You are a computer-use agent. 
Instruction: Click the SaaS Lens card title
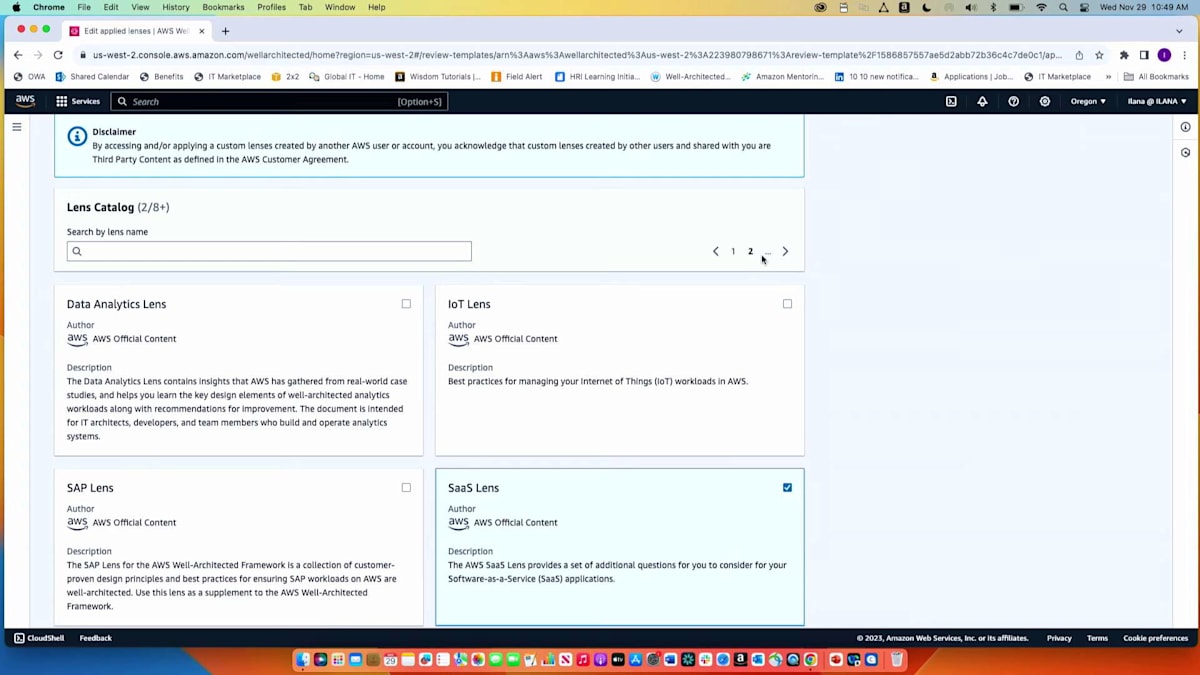(x=473, y=488)
